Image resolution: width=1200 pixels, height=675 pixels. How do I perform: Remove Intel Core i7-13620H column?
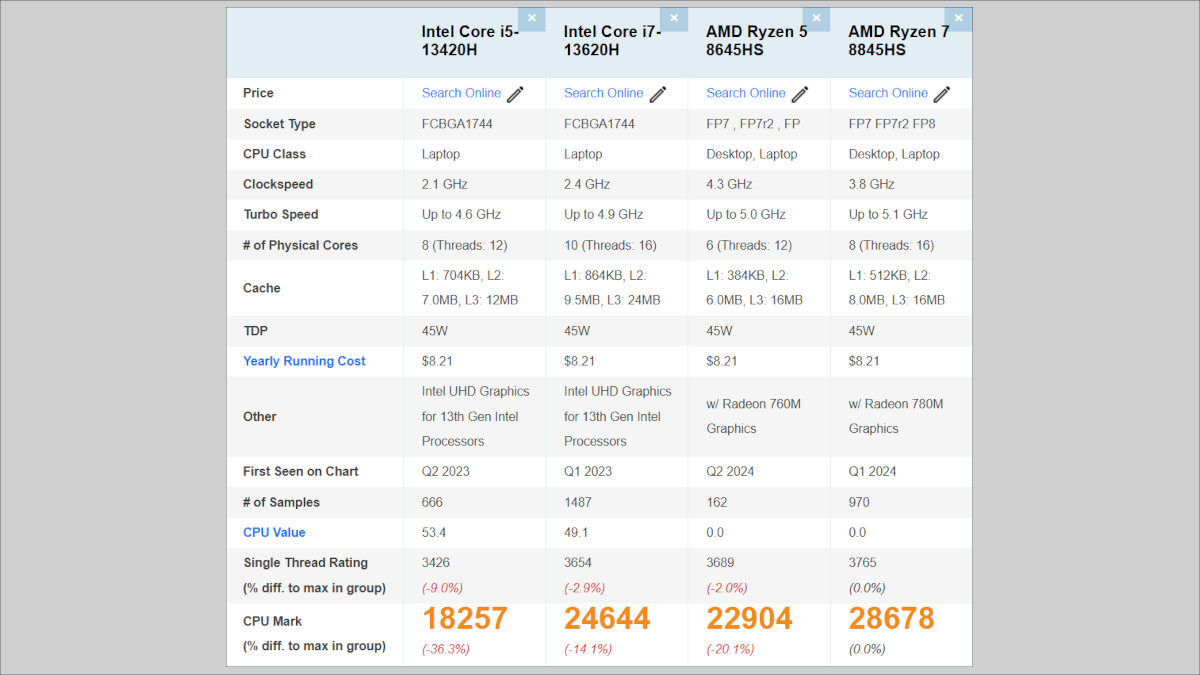[x=674, y=18]
